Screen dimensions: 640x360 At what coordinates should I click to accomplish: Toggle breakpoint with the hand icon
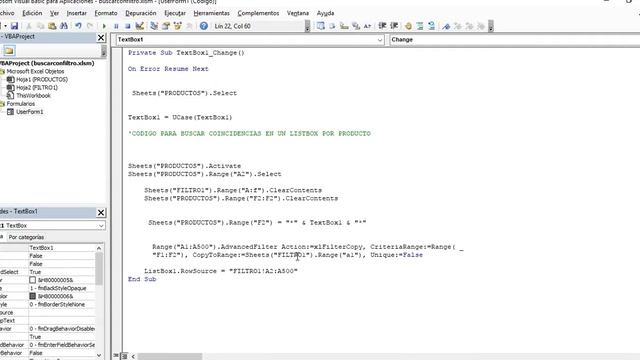point(408,26)
